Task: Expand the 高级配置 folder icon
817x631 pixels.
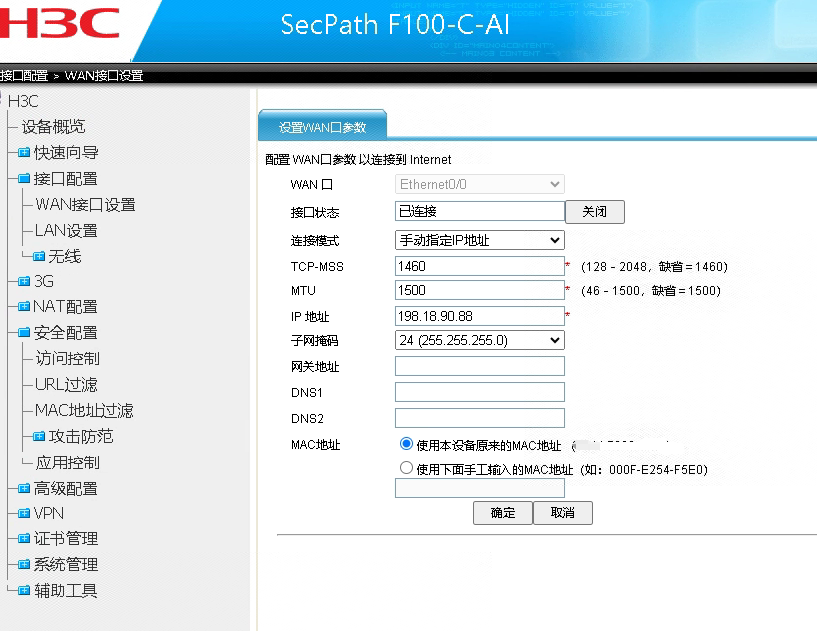Action: [x=24, y=488]
